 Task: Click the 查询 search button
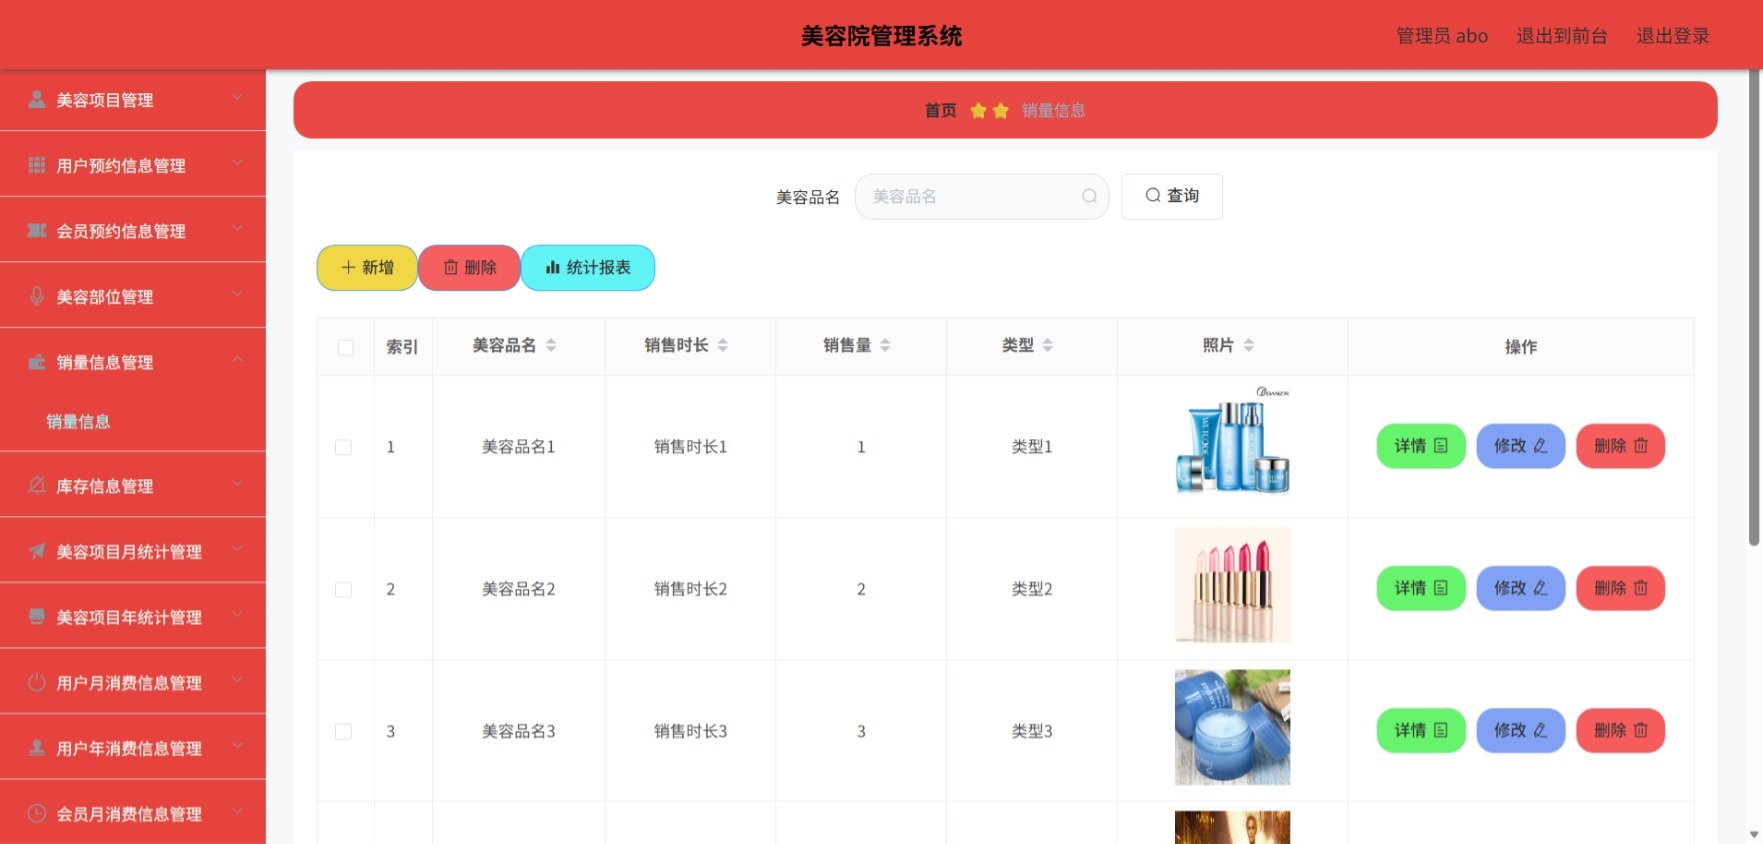coord(1172,196)
